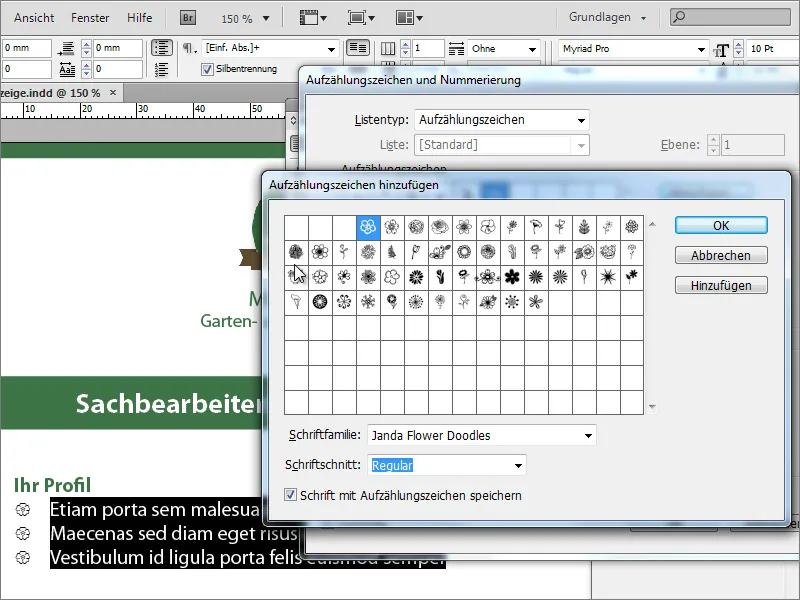
Task: Select the highlighted blue flower glyph
Action: point(368,227)
